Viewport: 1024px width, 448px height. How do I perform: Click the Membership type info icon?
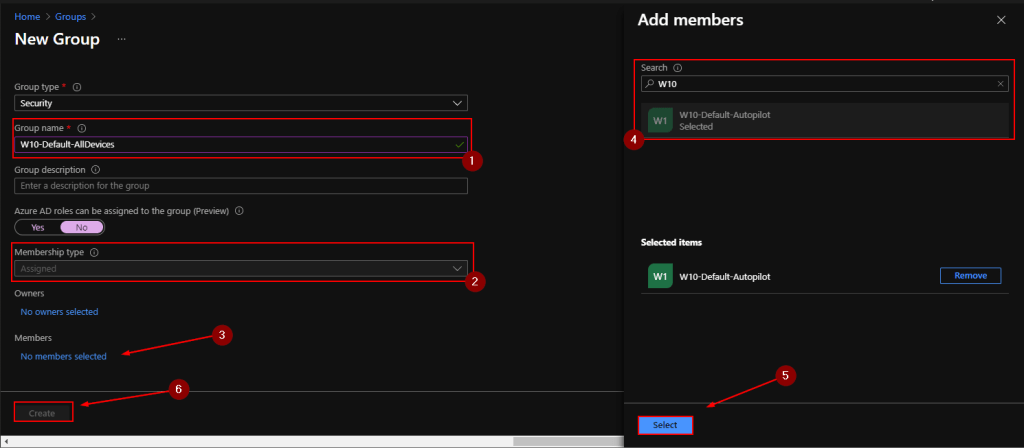(94, 253)
